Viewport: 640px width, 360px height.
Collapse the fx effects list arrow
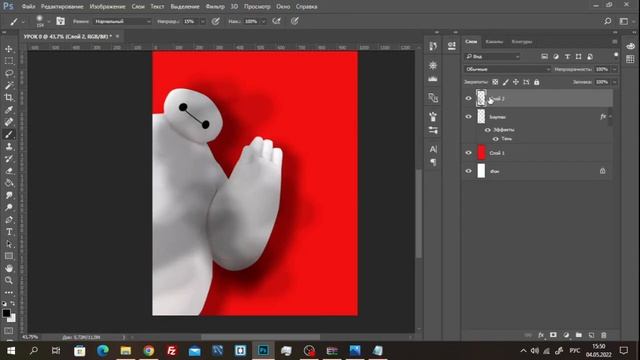point(610,117)
